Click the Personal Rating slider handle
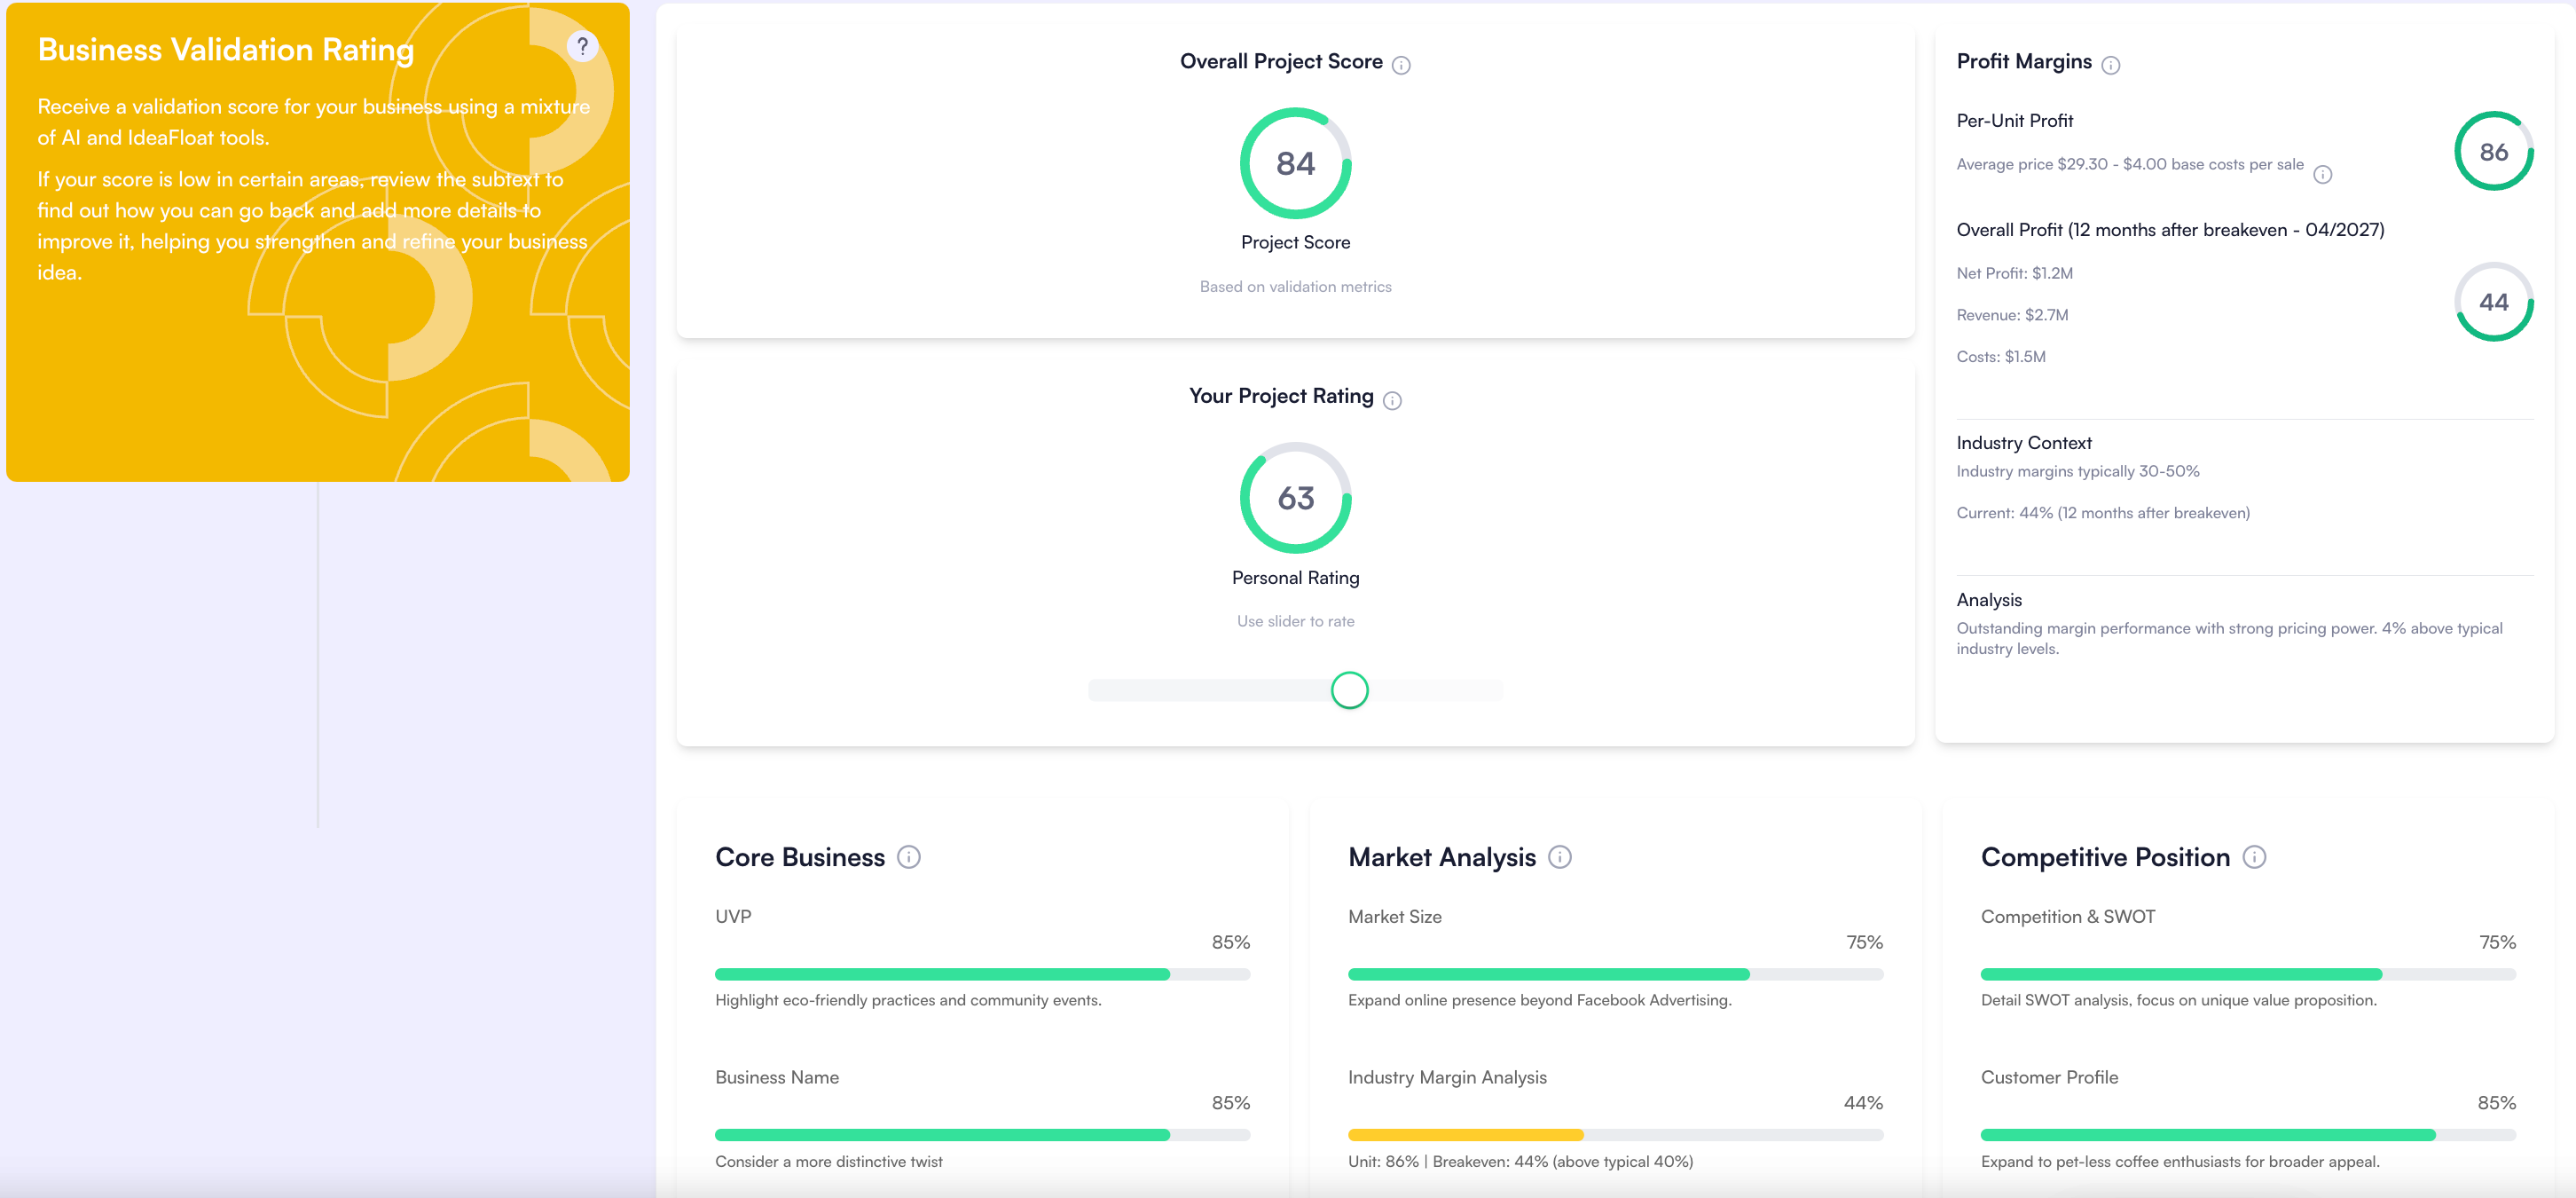2576x1198 pixels. pos(1349,690)
